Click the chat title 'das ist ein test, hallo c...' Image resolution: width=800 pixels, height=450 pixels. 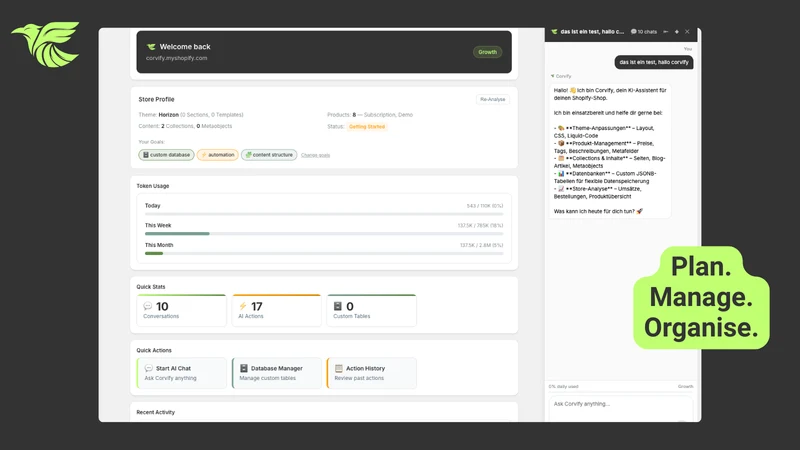(592, 32)
